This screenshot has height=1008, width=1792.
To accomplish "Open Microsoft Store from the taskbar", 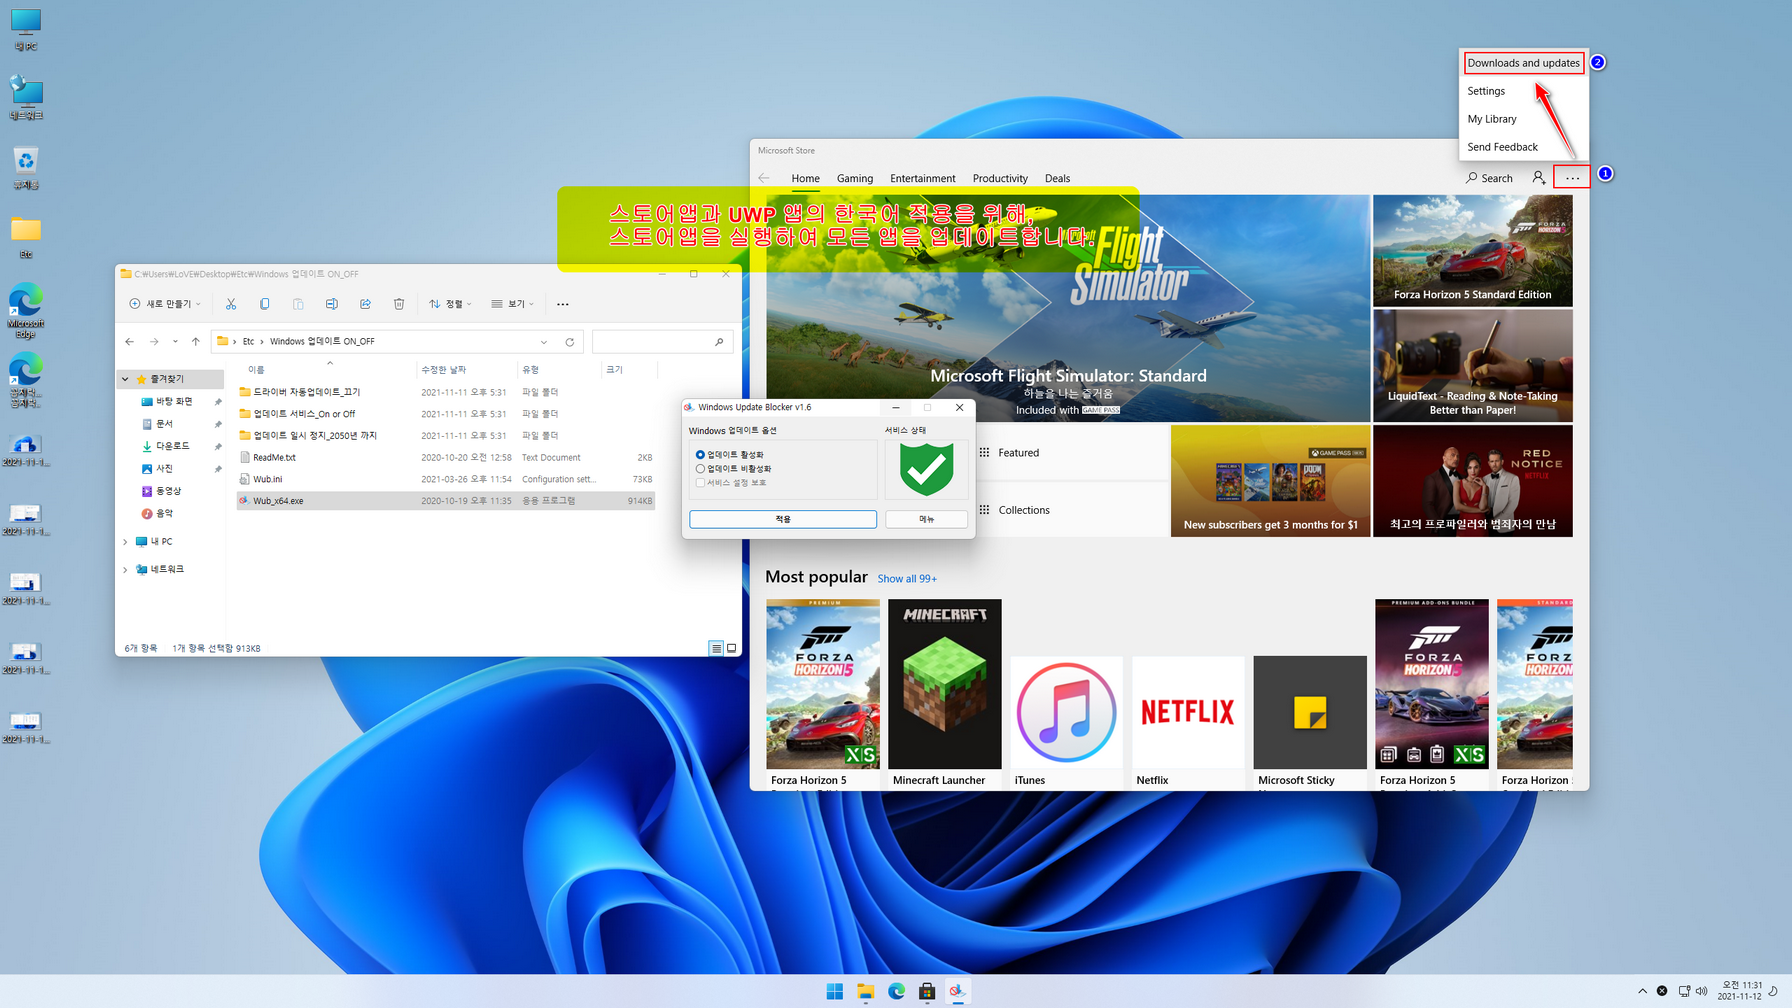I will tap(927, 991).
